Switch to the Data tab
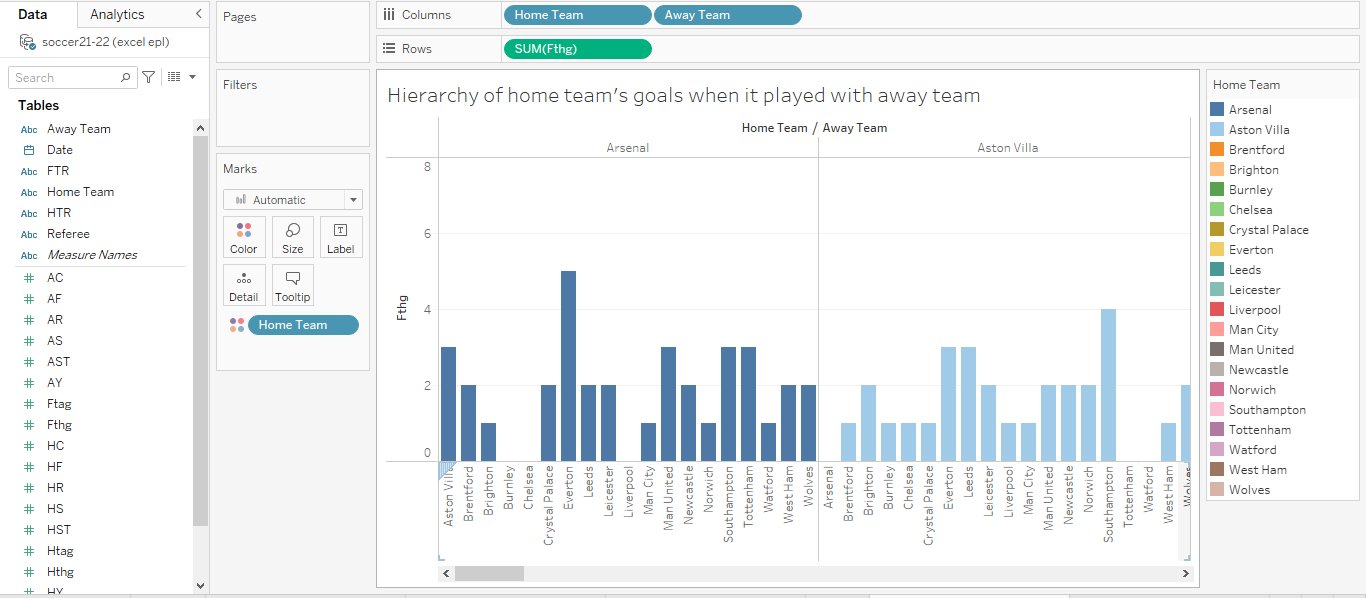Viewport: 1366px width, 598px height. click(x=31, y=15)
